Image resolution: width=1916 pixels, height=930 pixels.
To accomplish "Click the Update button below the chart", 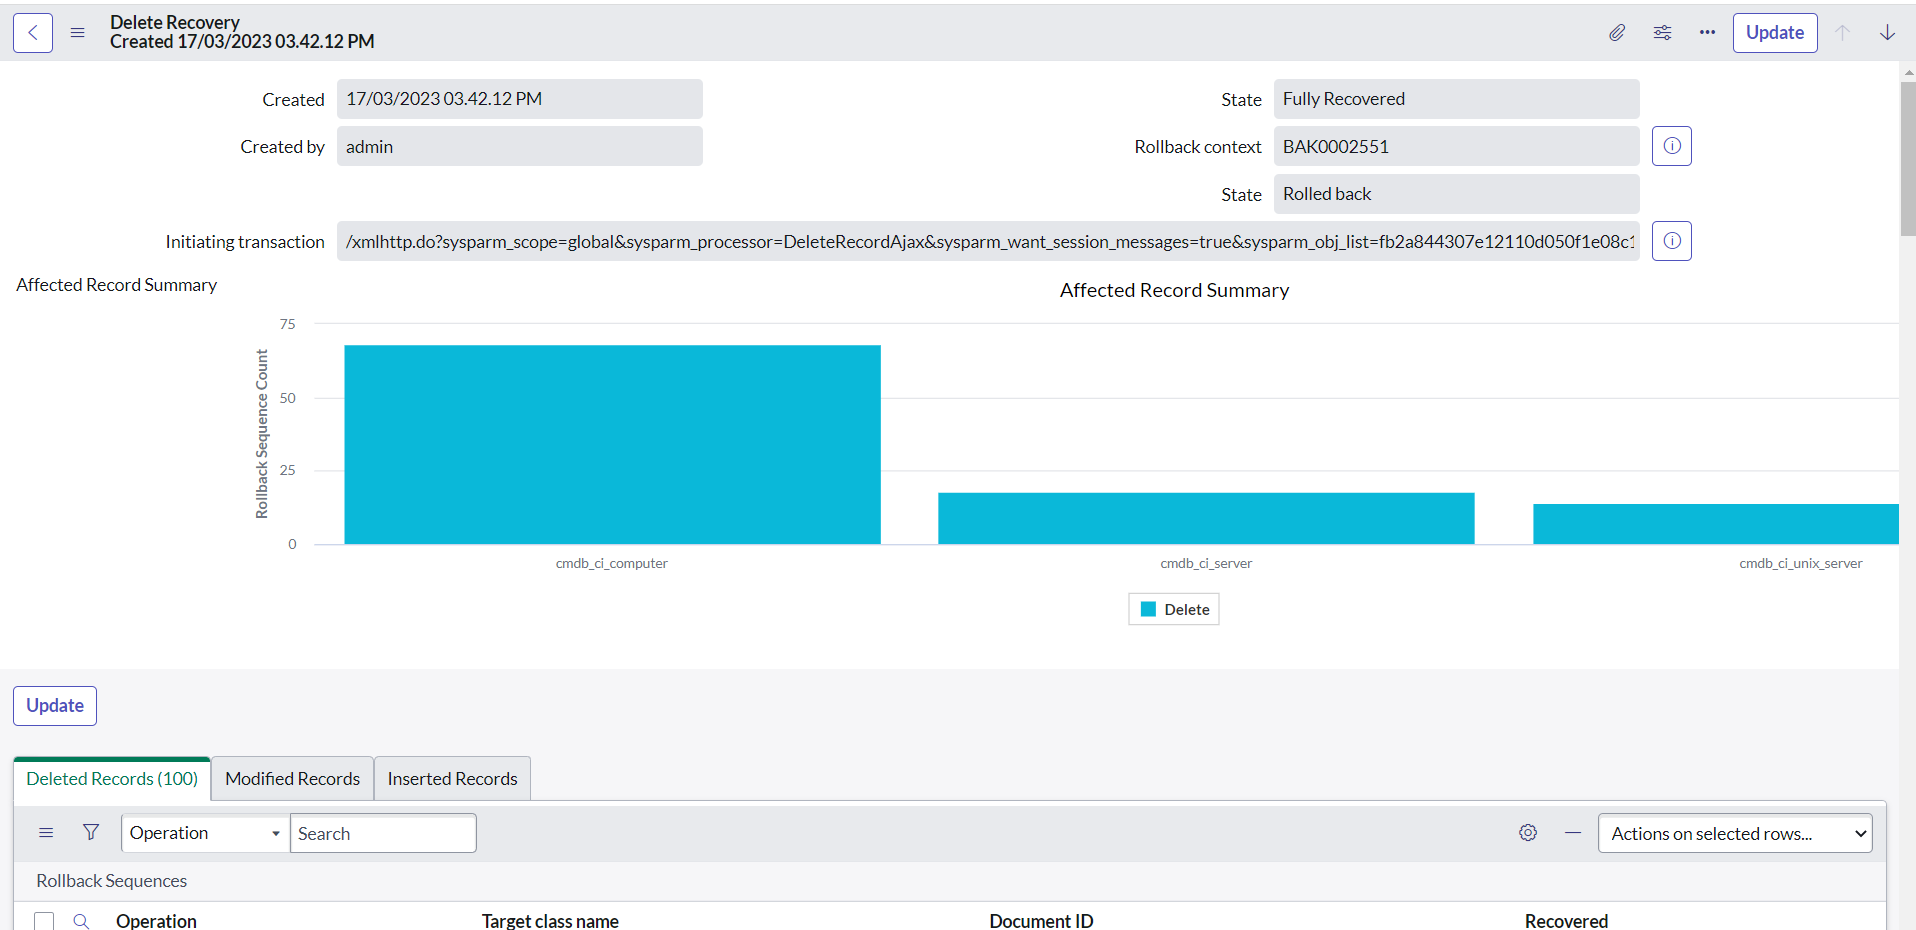I will pyautogui.click(x=55, y=706).
